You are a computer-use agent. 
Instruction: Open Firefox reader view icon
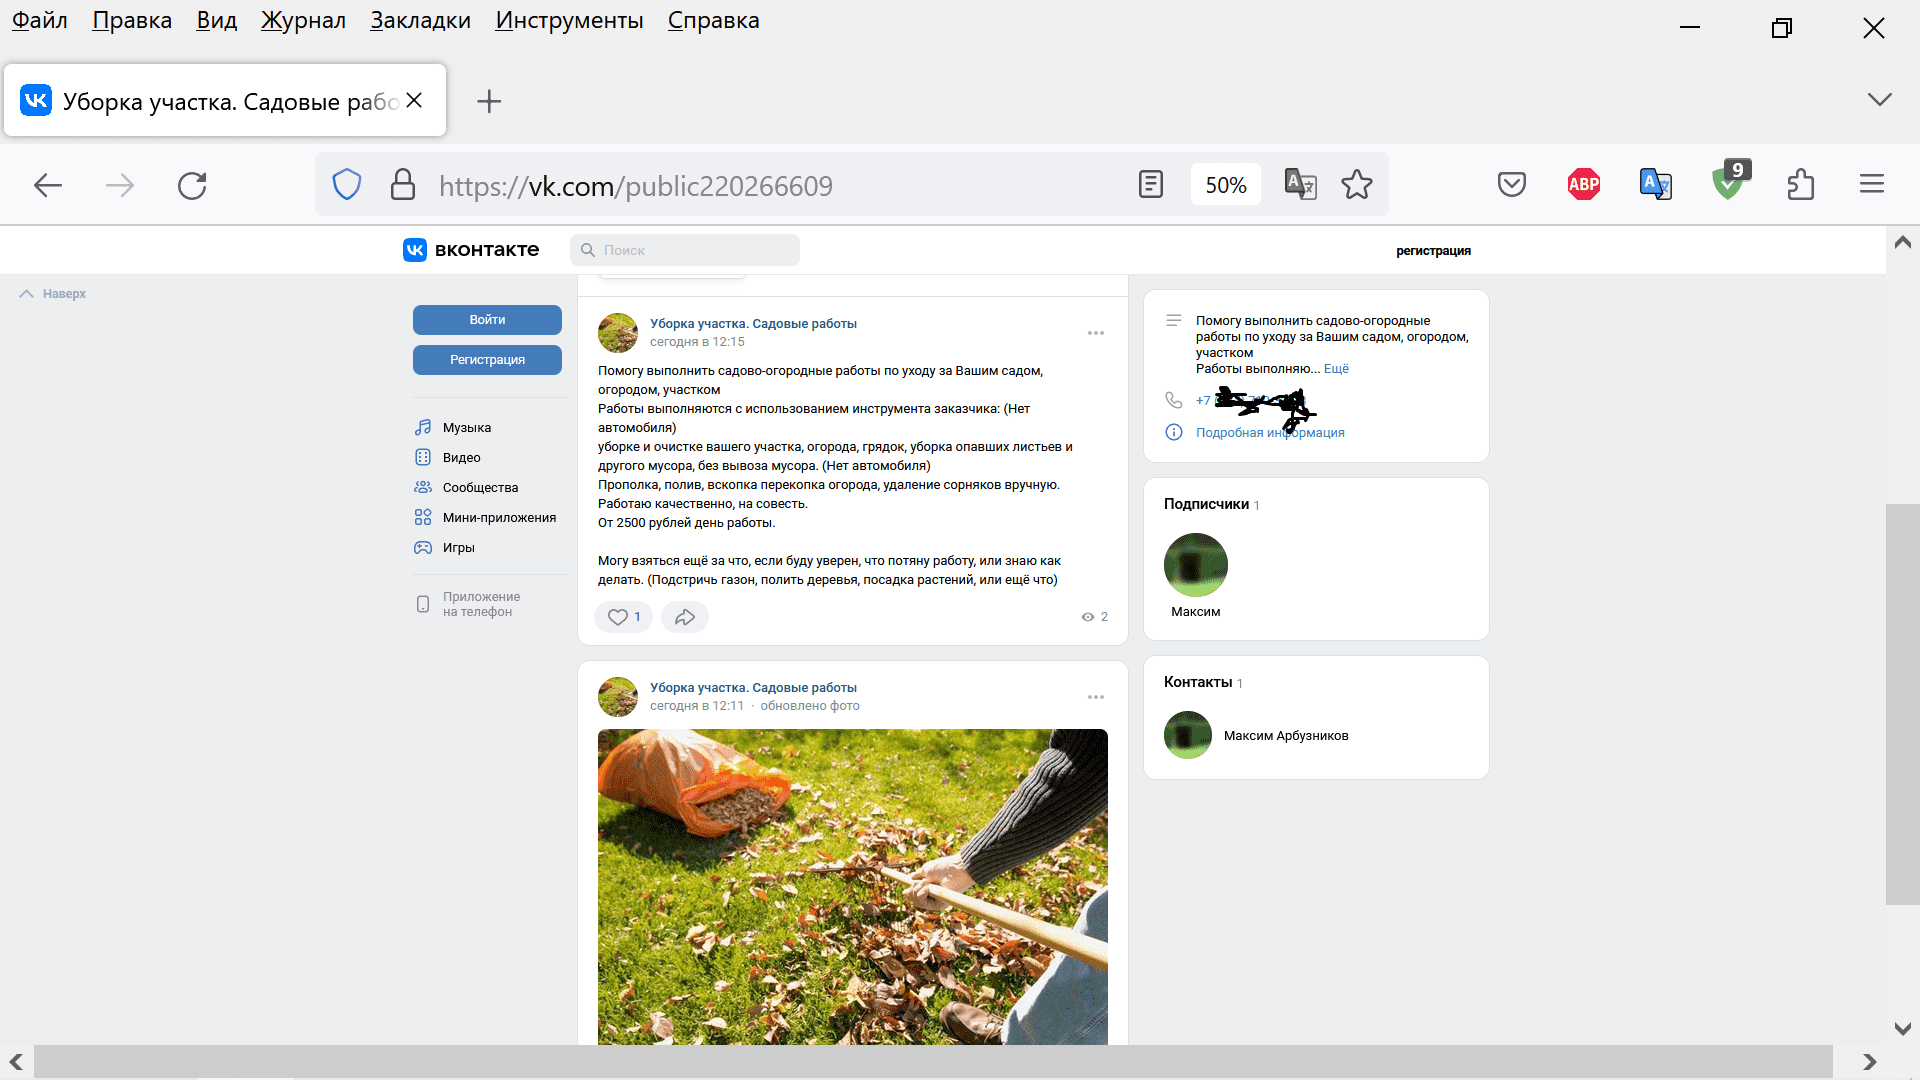coord(1151,184)
